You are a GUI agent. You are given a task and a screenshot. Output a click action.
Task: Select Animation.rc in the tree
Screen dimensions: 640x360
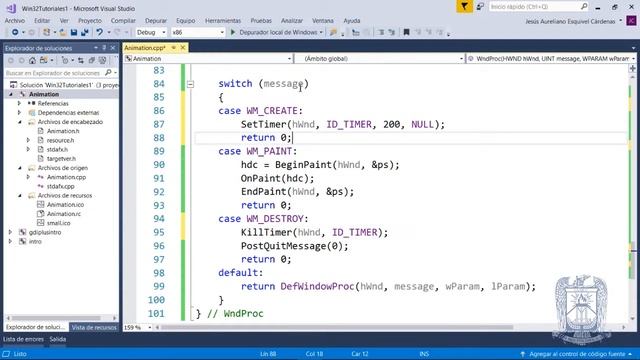coord(64,214)
